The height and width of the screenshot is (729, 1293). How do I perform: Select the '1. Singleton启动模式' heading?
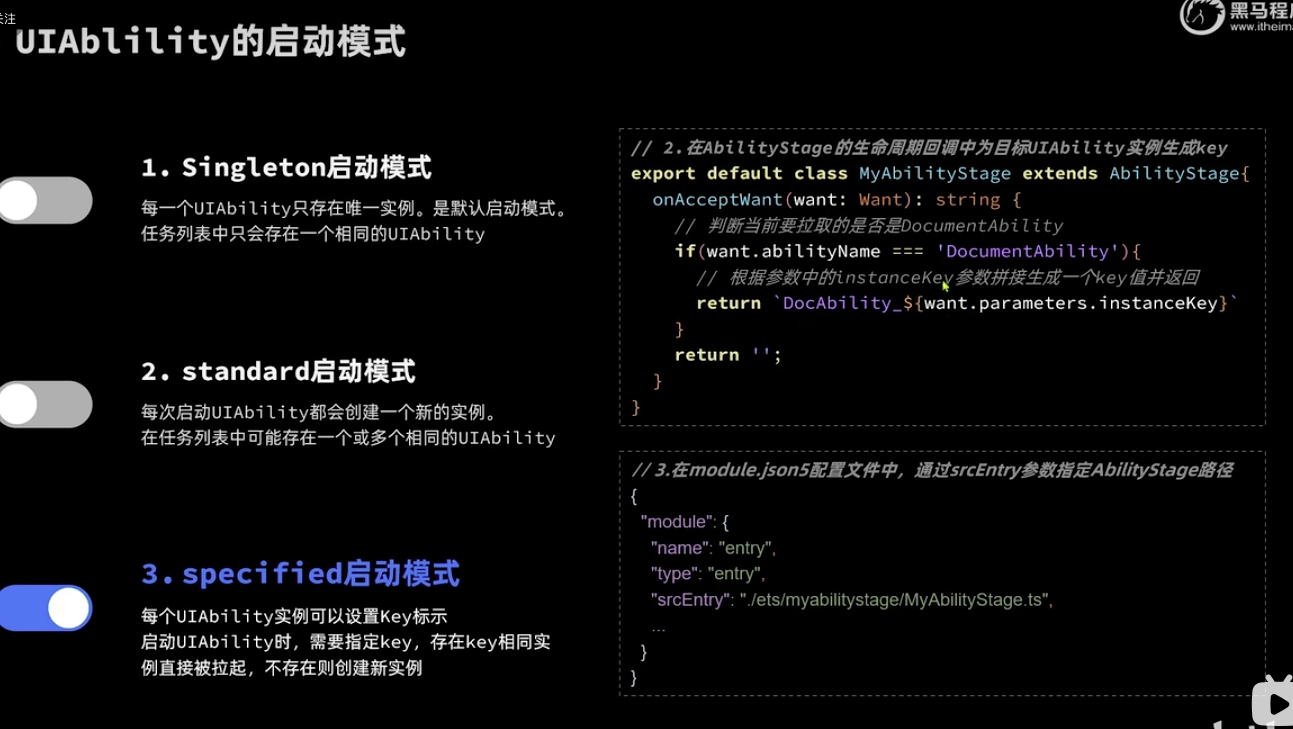[286, 167]
